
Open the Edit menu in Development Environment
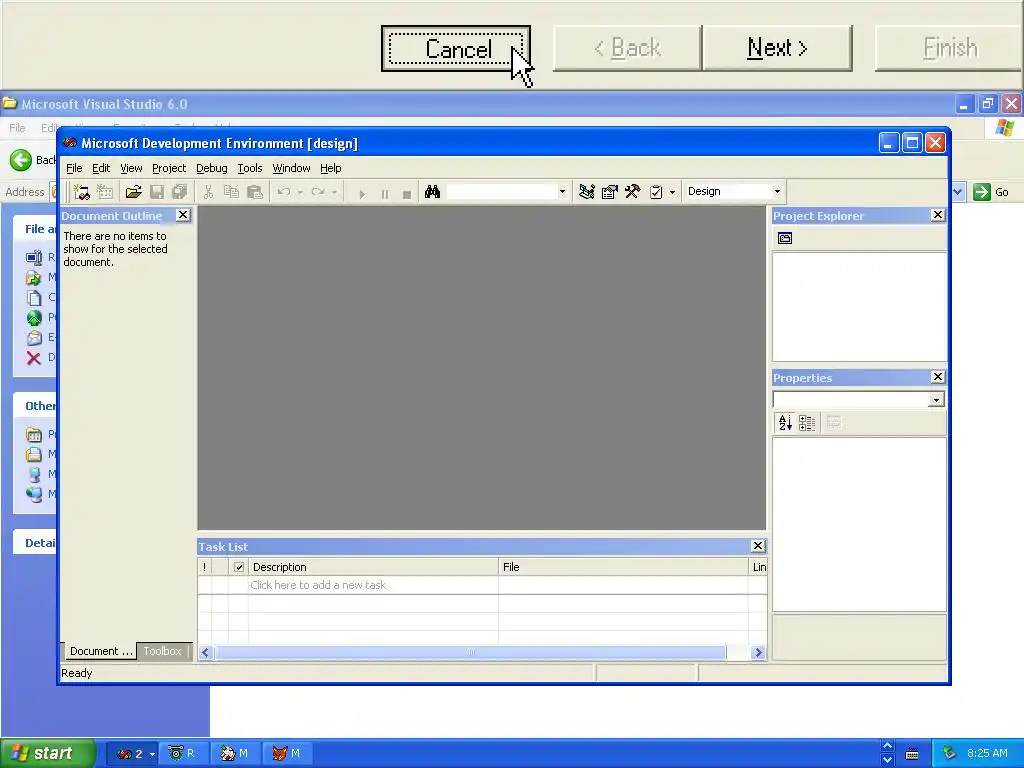pos(101,168)
